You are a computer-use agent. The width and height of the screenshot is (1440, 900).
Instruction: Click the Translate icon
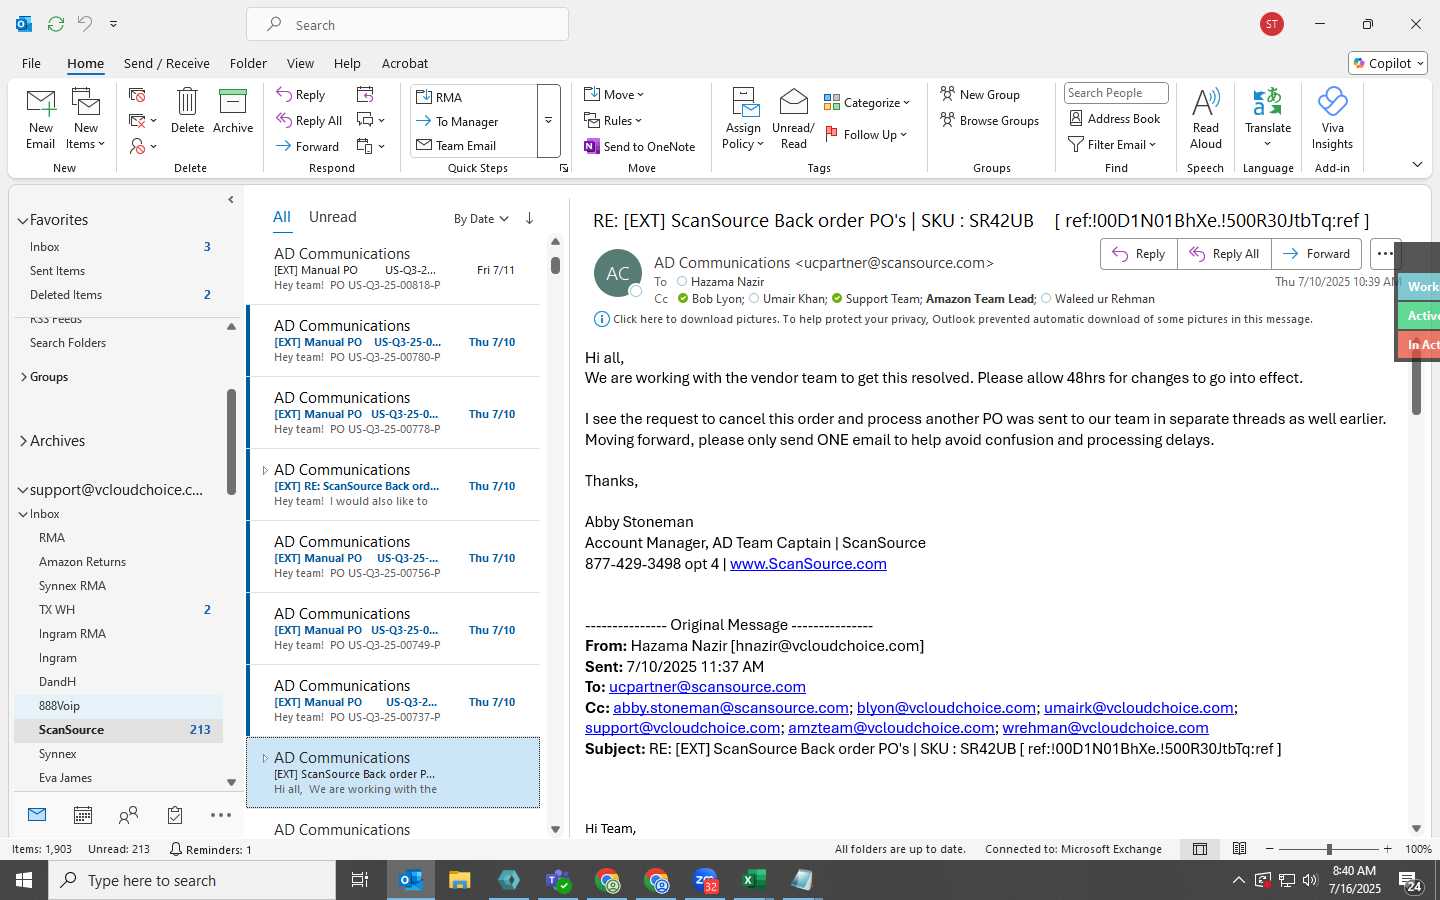[1268, 102]
